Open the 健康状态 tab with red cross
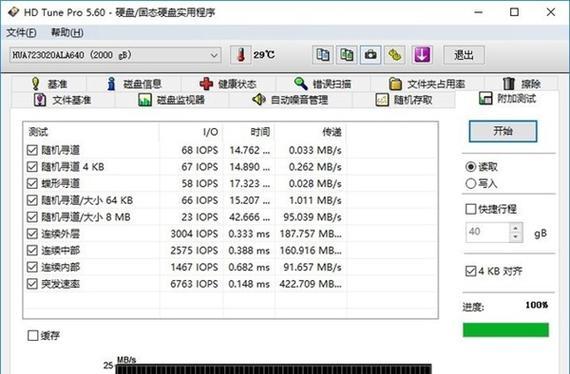 tap(228, 84)
